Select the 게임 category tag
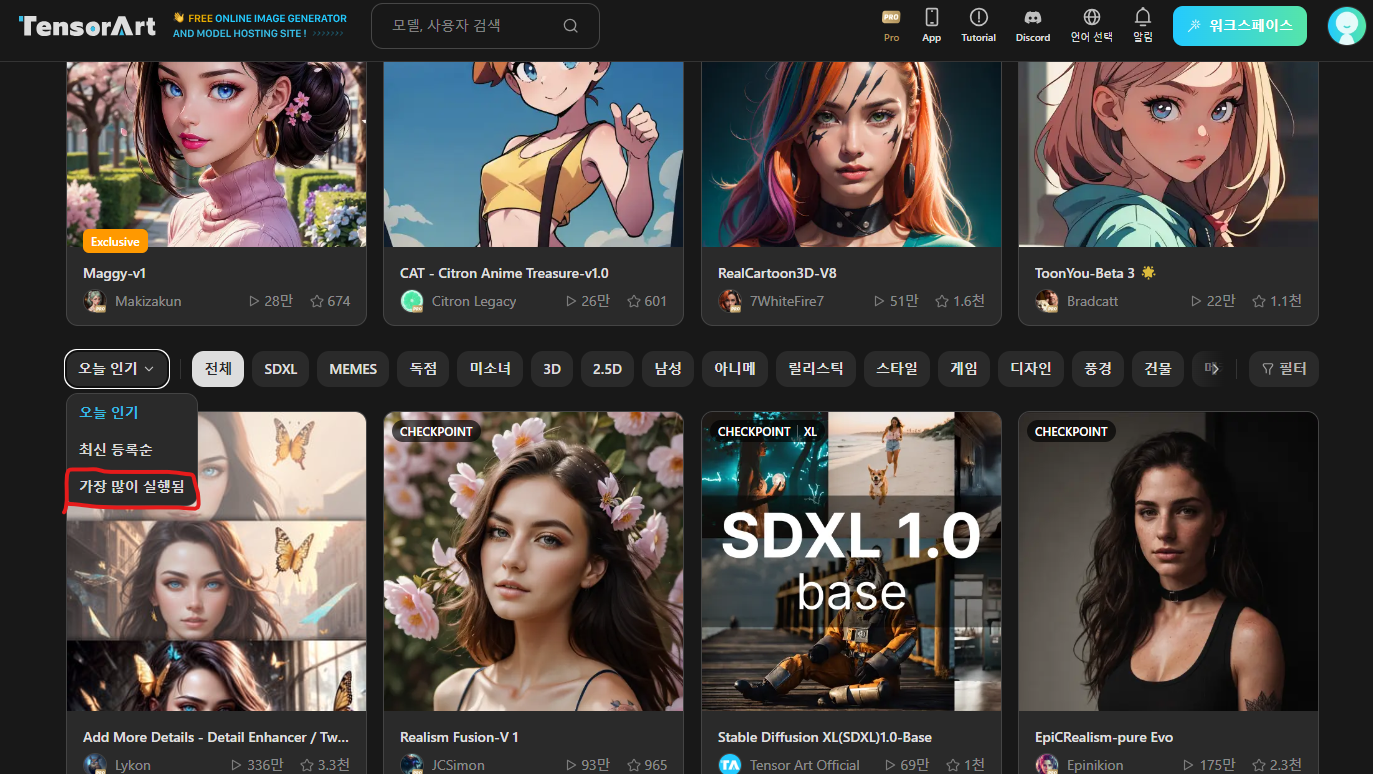The width and height of the screenshot is (1373, 774). [x=964, y=369]
